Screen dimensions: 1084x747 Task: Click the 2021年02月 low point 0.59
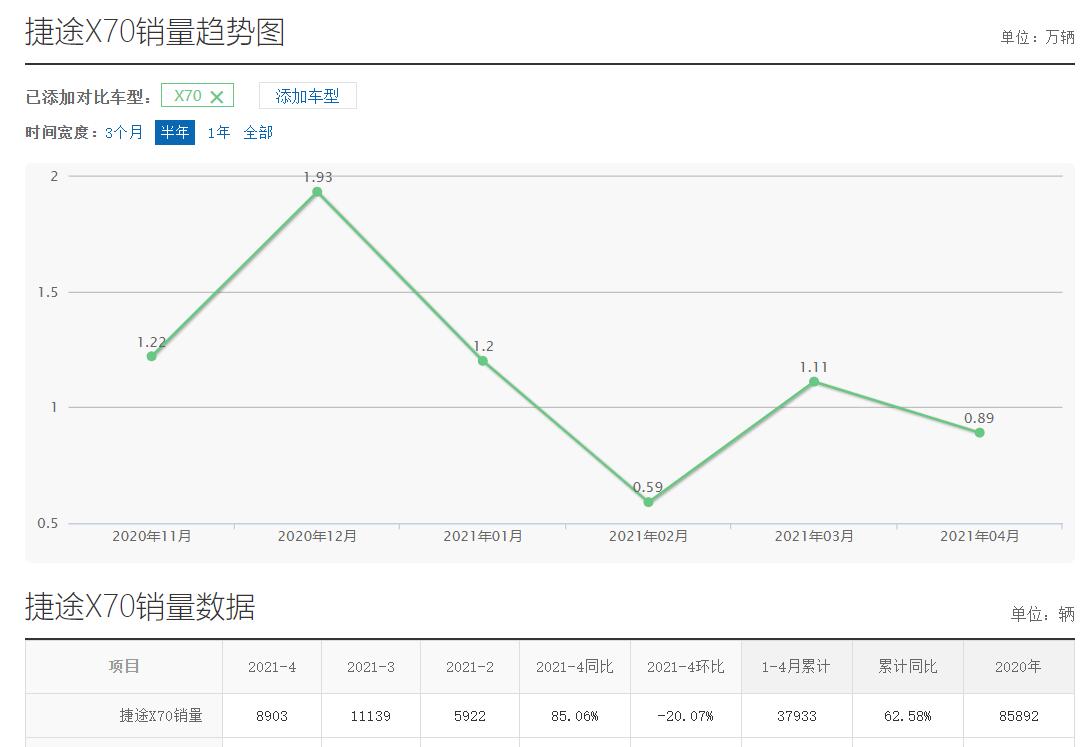[648, 502]
